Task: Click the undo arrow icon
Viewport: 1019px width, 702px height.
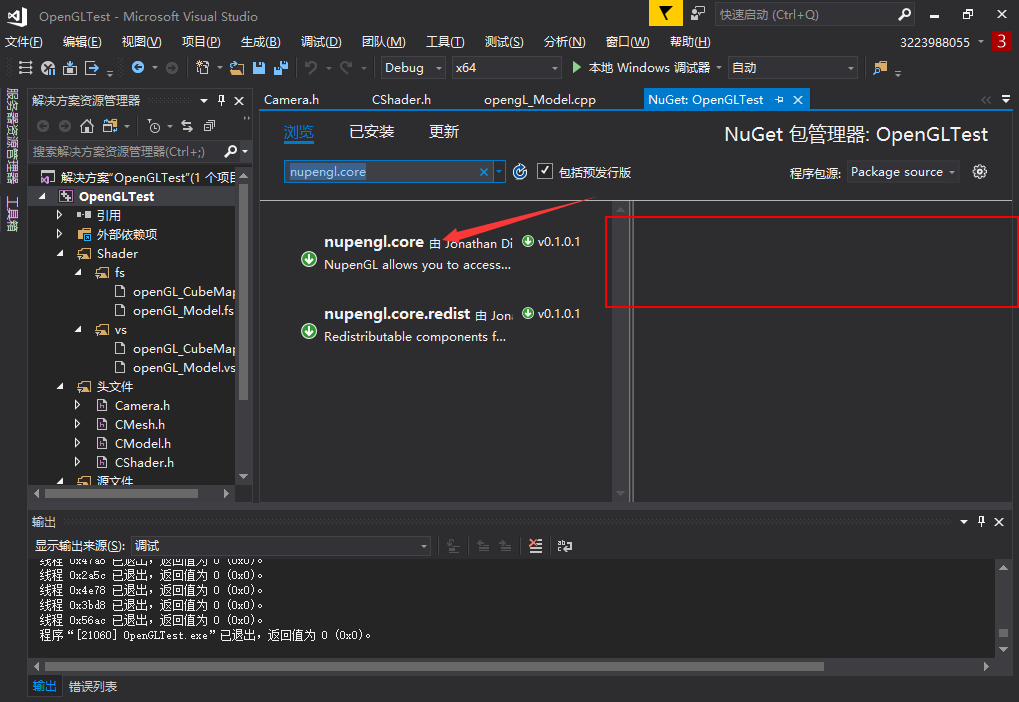Action: 311,68
